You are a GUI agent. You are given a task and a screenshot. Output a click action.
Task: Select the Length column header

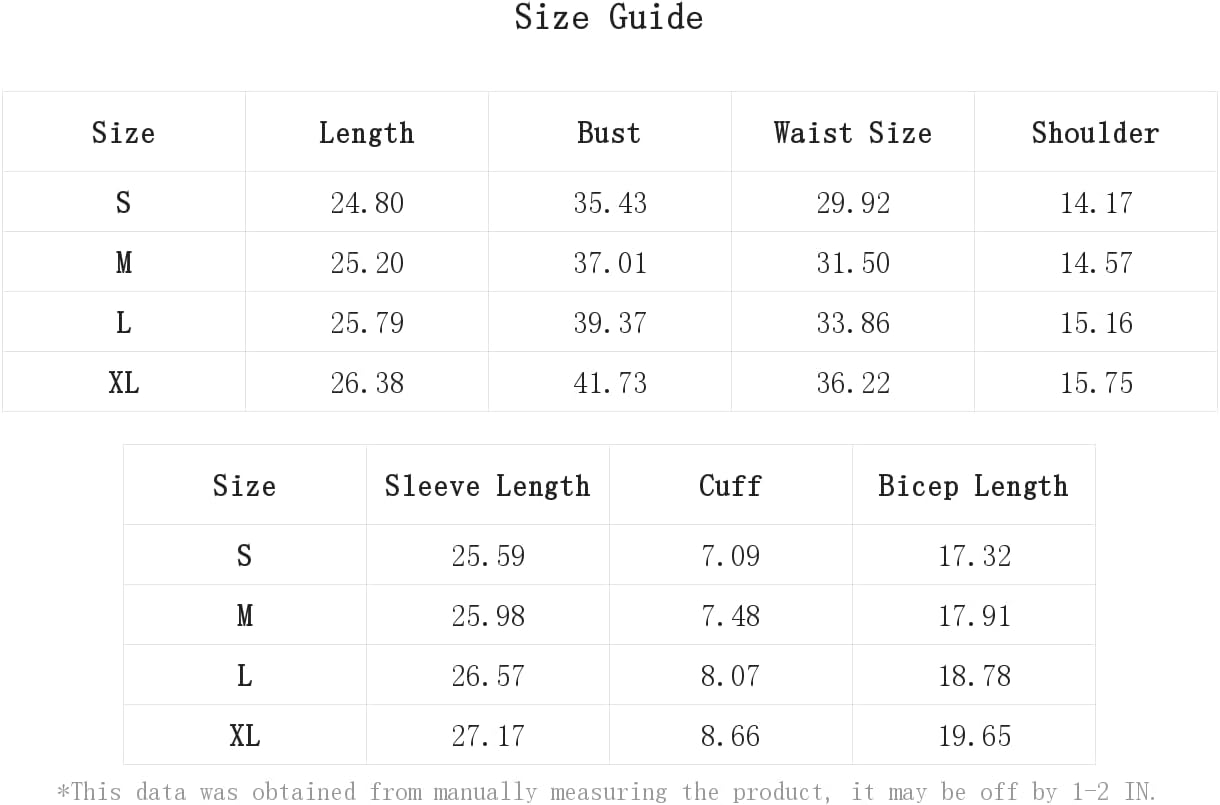(x=366, y=133)
